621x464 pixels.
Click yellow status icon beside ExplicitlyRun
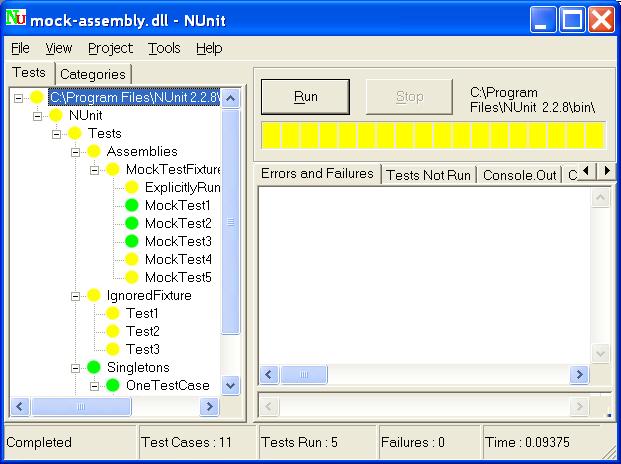(132, 187)
